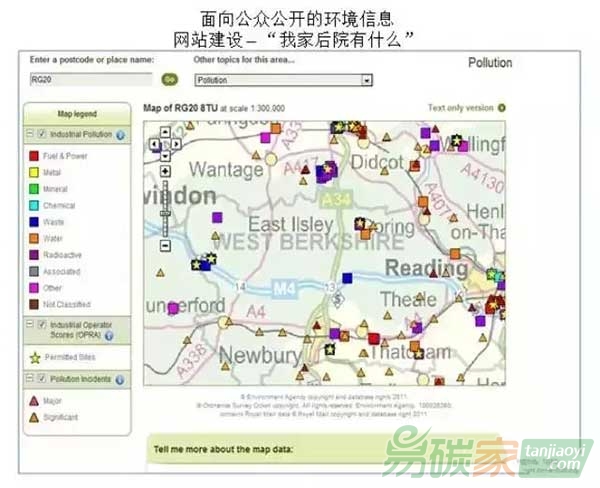Image resolution: width=600 pixels, height=488 pixels.
Task: Pan the map right with arrow button
Action: [x=175, y=143]
